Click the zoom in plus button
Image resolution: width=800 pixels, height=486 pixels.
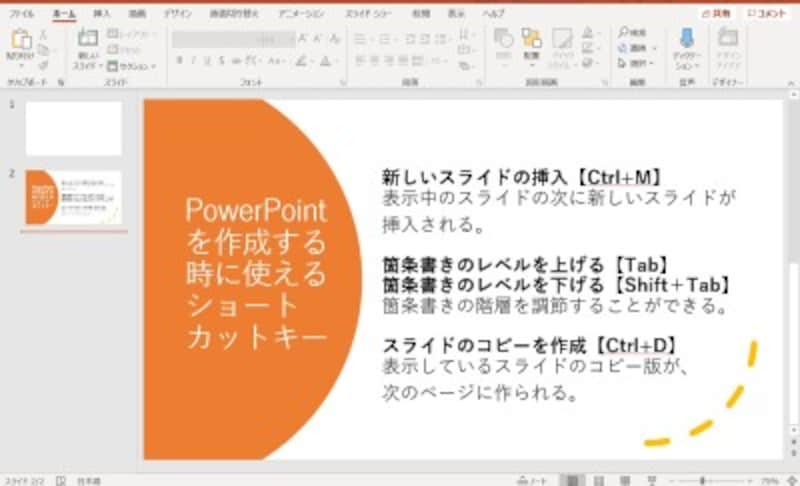click(x=749, y=480)
